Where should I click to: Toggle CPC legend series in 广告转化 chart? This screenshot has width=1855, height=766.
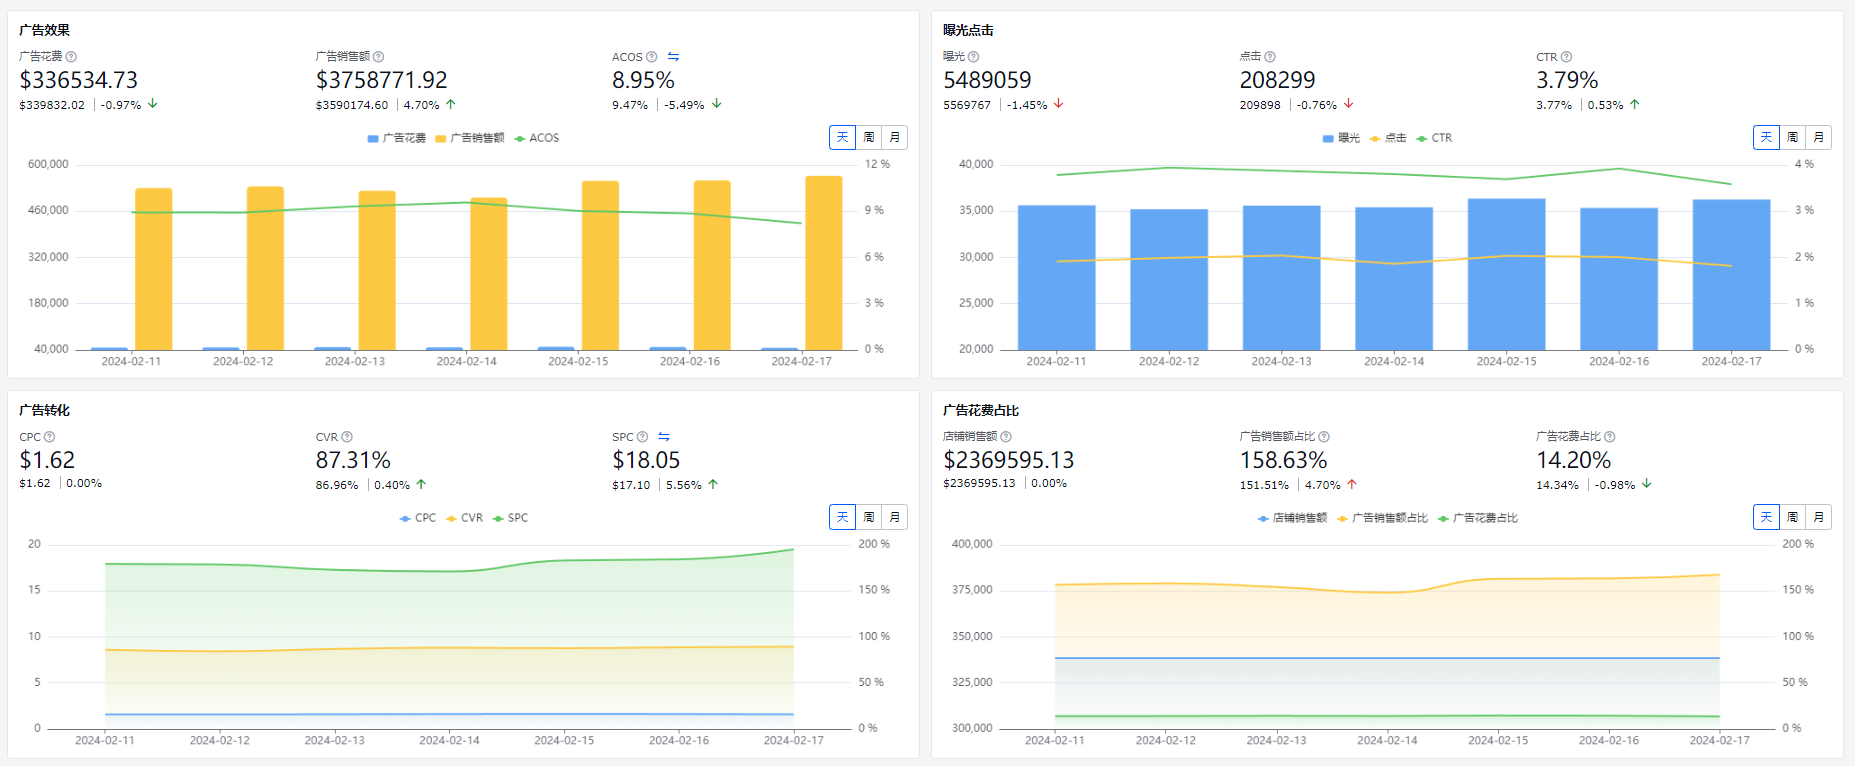(x=418, y=518)
